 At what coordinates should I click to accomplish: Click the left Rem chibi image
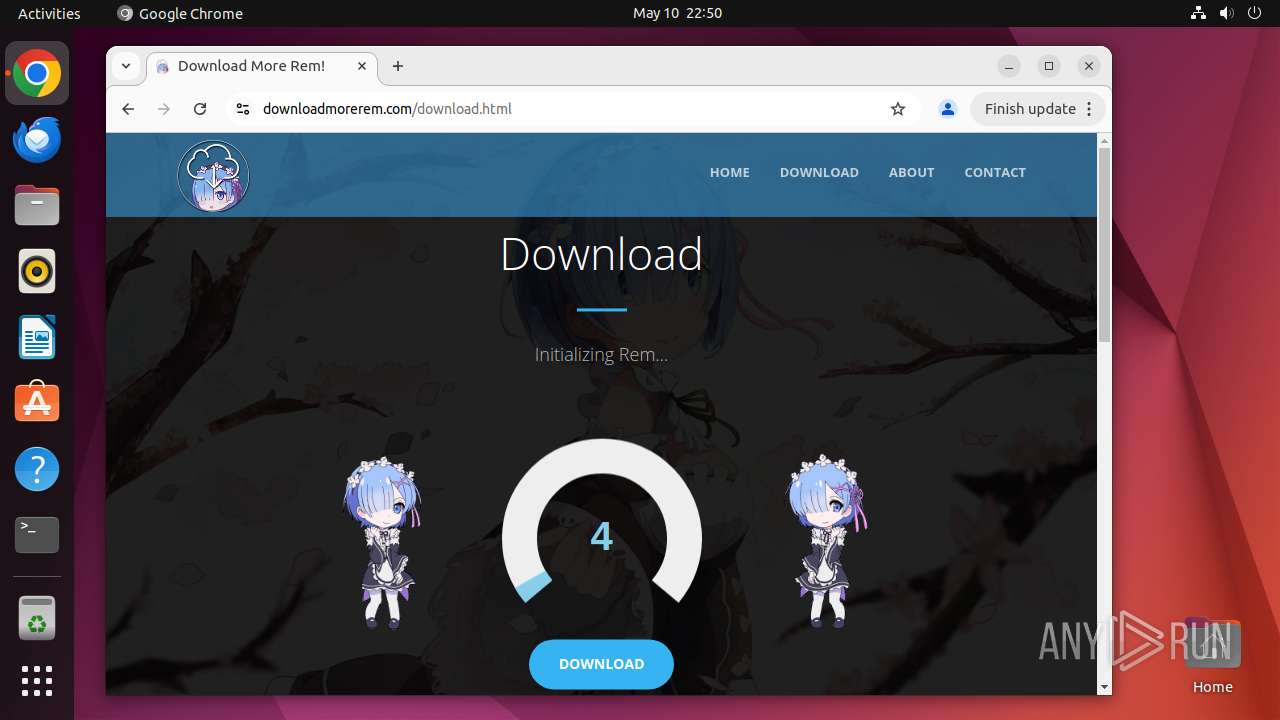coord(382,541)
